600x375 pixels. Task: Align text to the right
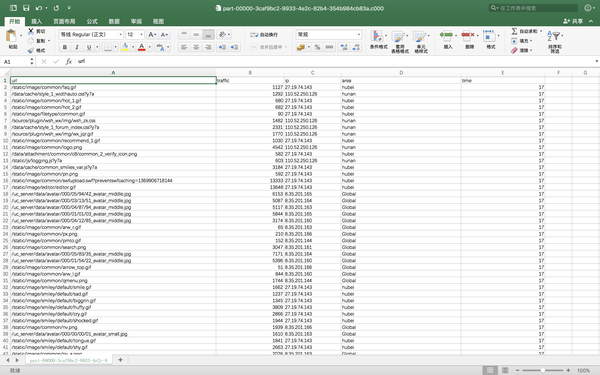208,47
